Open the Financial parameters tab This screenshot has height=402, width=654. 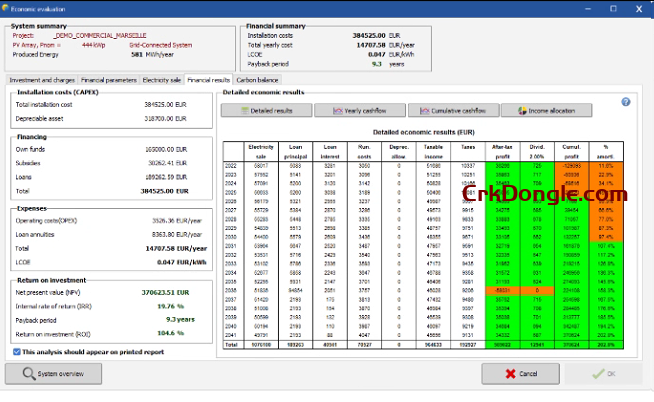click(x=109, y=79)
